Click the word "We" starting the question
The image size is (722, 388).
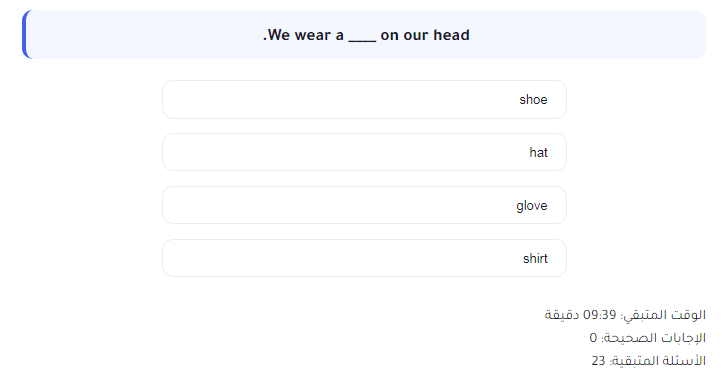pyautogui.click(x=279, y=35)
